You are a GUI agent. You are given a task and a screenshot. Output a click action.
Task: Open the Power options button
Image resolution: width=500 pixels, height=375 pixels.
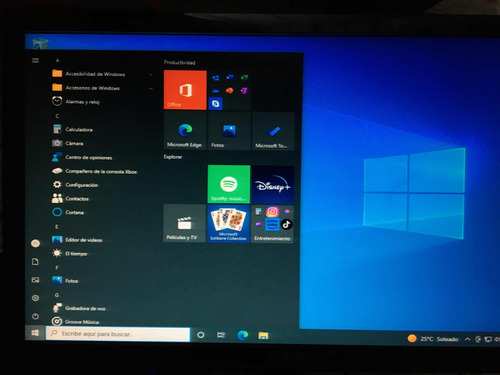pyautogui.click(x=35, y=316)
